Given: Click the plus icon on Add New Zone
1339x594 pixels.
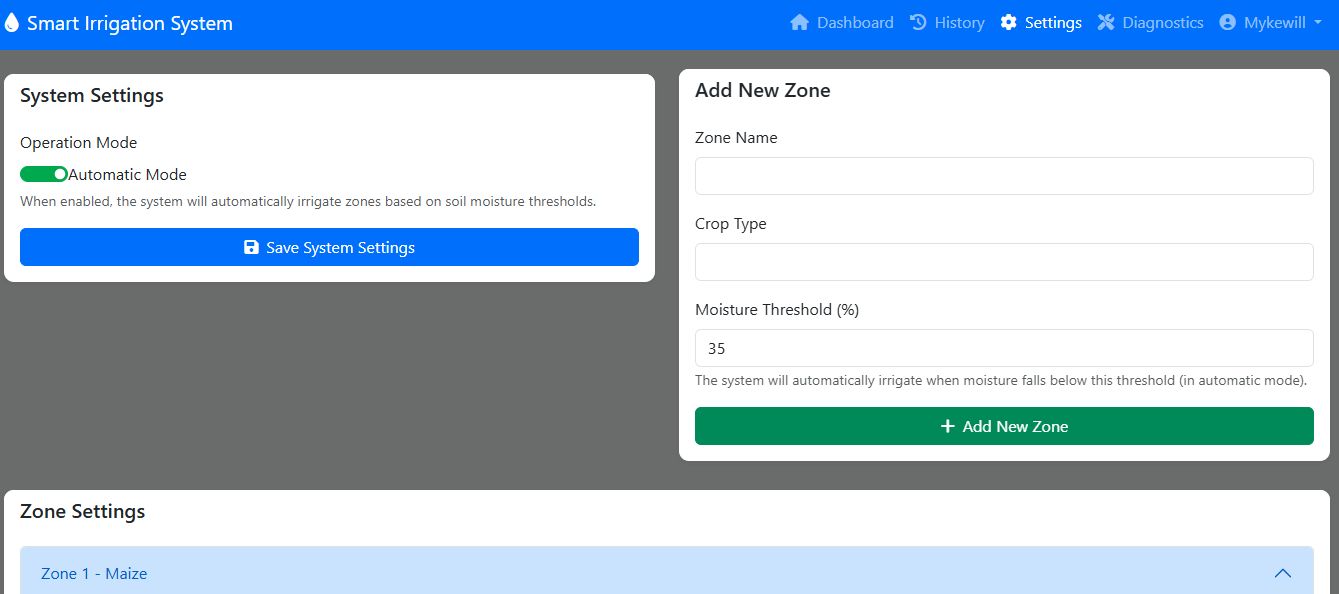Looking at the screenshot, I should [948, 426].
